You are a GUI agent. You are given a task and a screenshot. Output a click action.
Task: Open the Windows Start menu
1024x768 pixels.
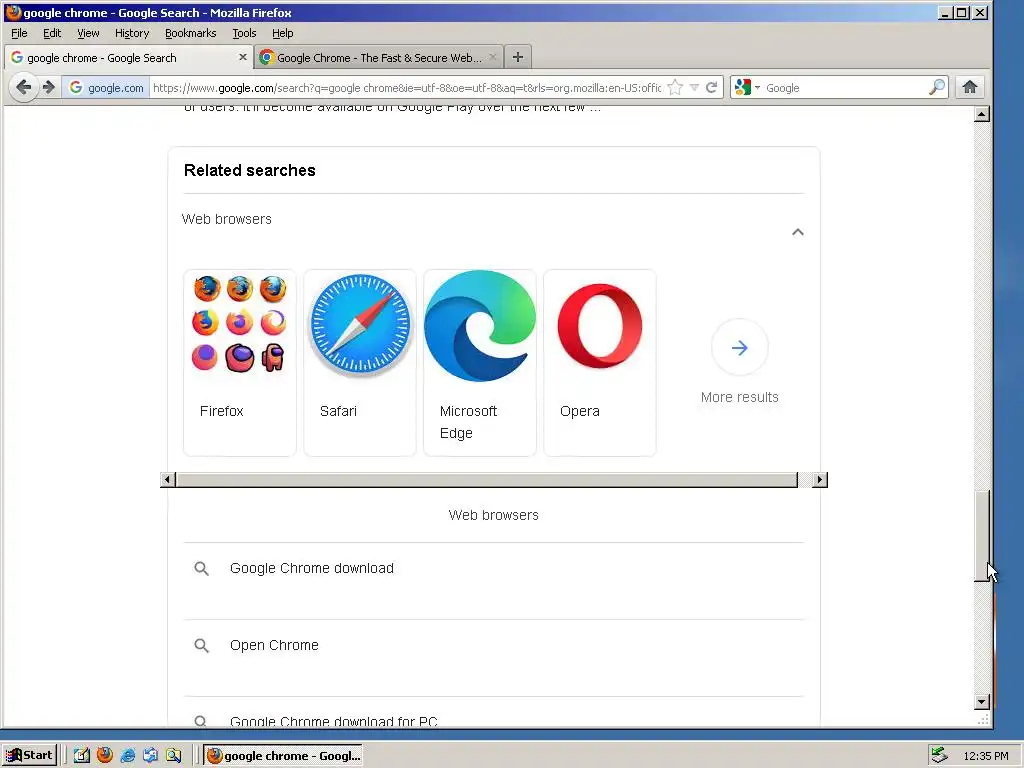[29, 755]
